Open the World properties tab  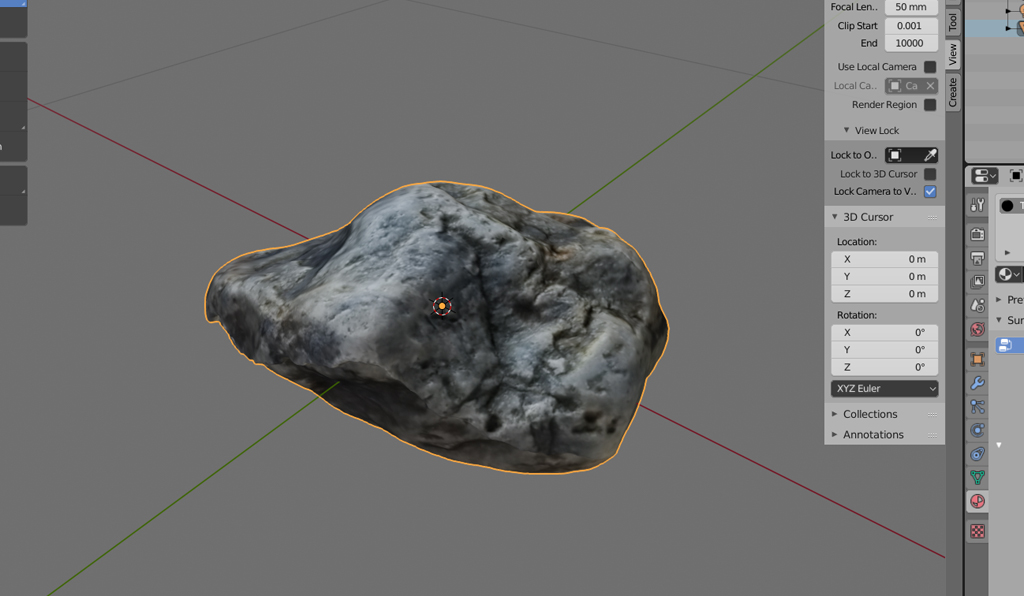(x=977, y=329)
